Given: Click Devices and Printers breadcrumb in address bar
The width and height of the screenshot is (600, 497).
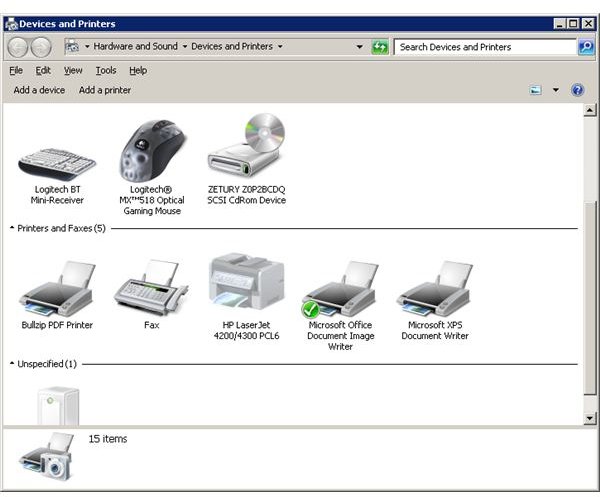Looking at the screenshot, I should pyautogui.click(x=232, y=47).
